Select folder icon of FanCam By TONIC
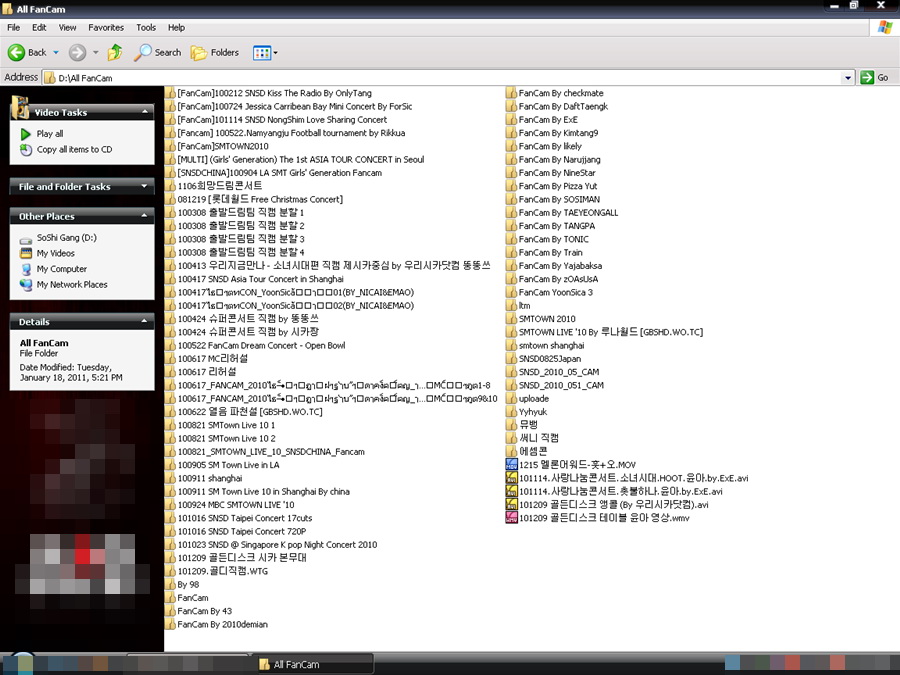Screen dimensions: 900x675 [511, 239]
